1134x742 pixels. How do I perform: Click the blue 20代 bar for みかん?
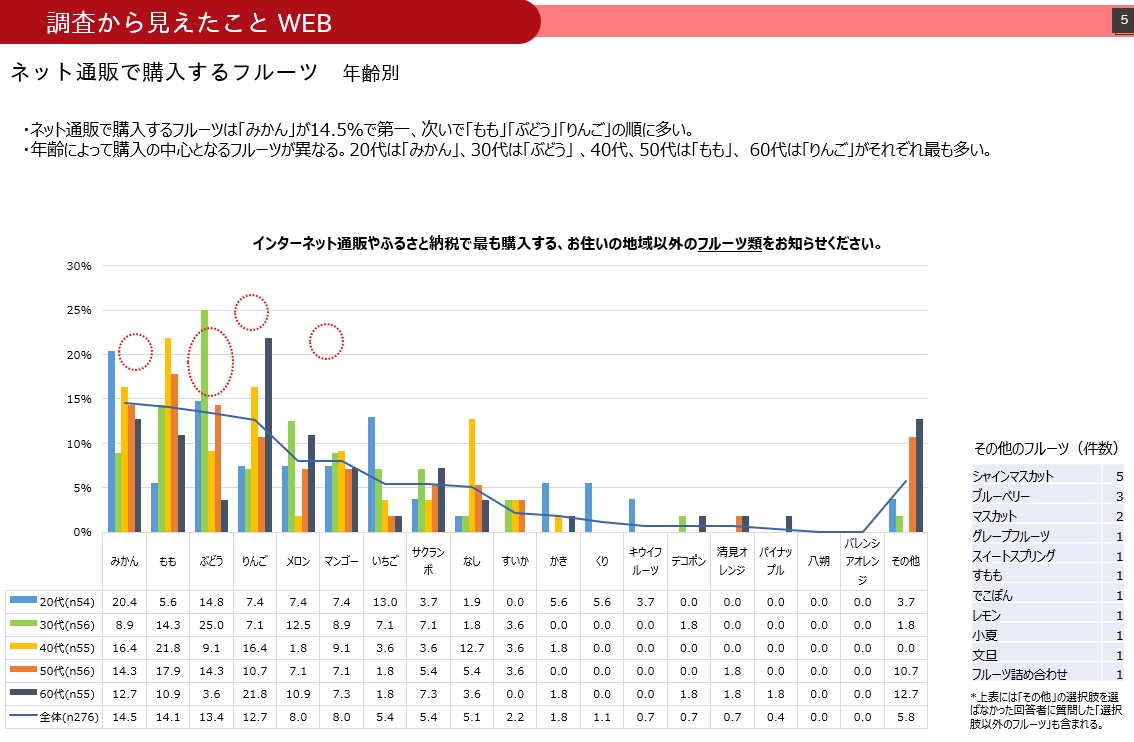(111, 441)
